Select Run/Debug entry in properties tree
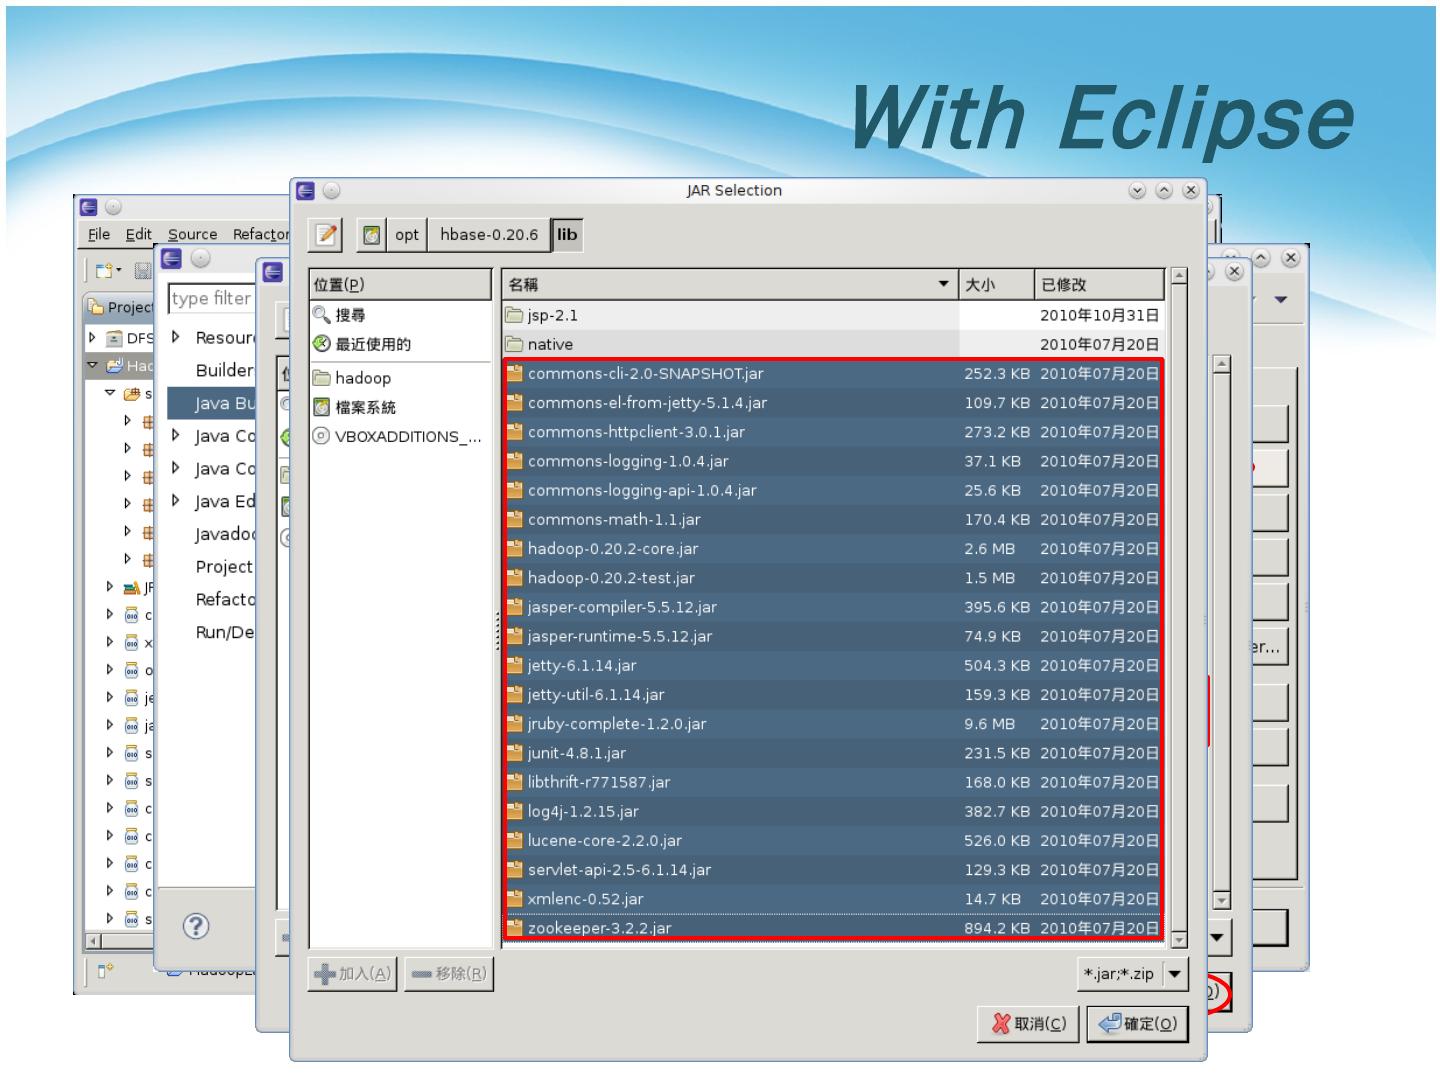The image size is (1440, 1080). coord(225,632)
